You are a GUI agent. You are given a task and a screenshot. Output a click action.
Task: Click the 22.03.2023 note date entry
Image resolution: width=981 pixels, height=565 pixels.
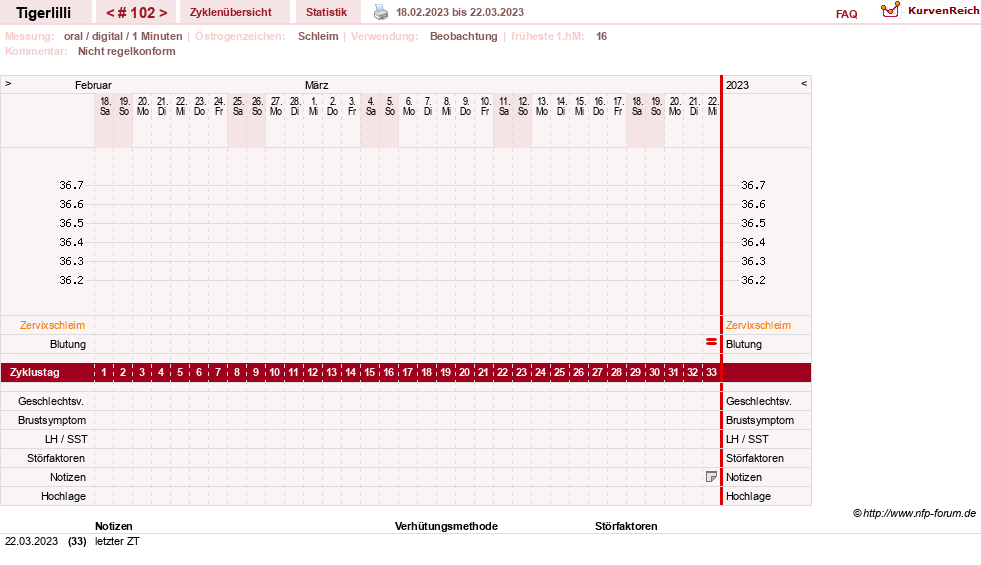tap(31, 541)
